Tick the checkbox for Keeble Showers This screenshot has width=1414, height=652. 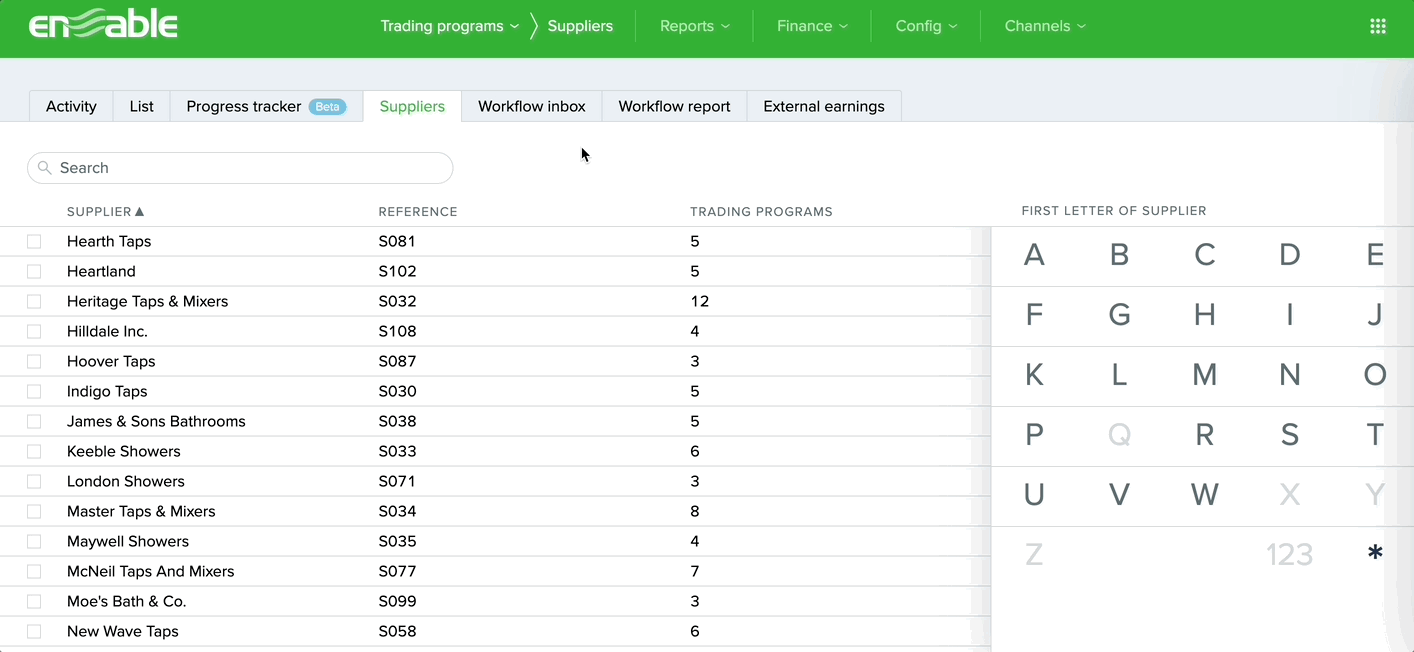(34, 451)
